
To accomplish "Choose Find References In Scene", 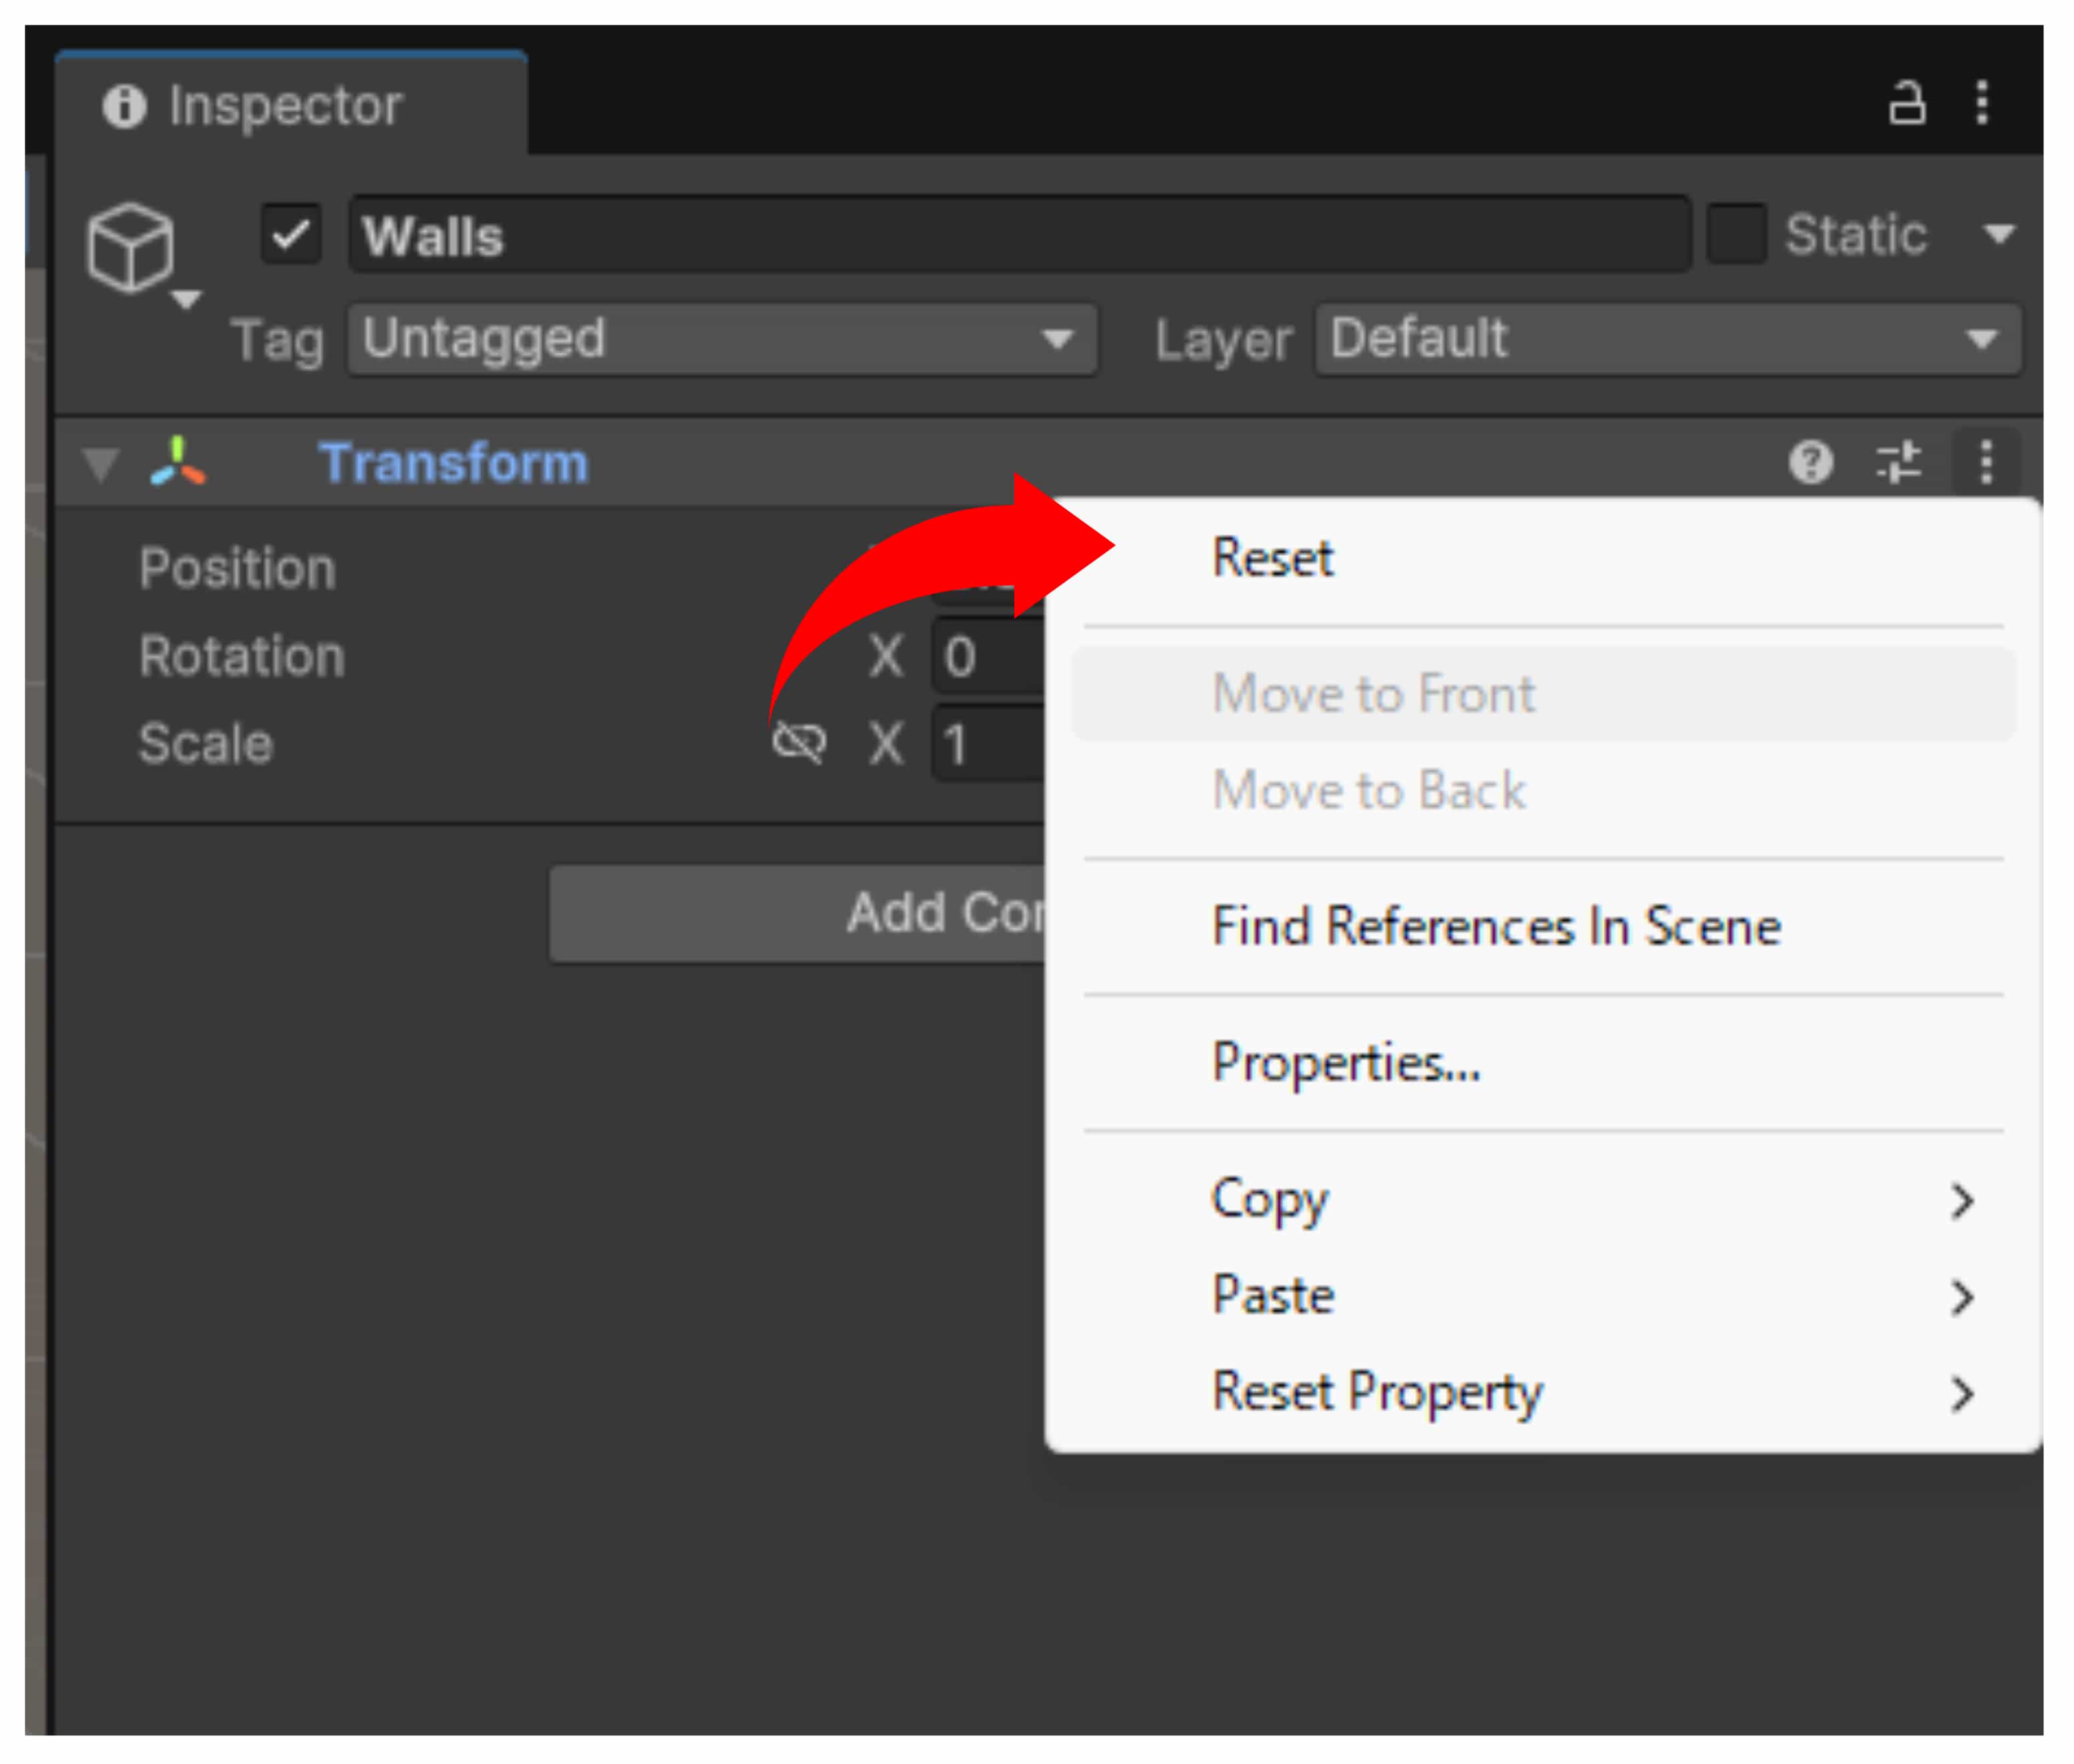I will click(1495, 926).
